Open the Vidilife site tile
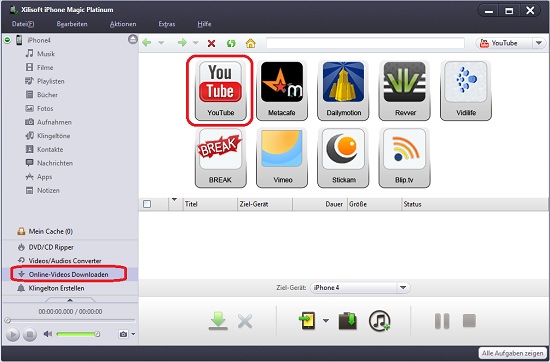 (466, 90)
